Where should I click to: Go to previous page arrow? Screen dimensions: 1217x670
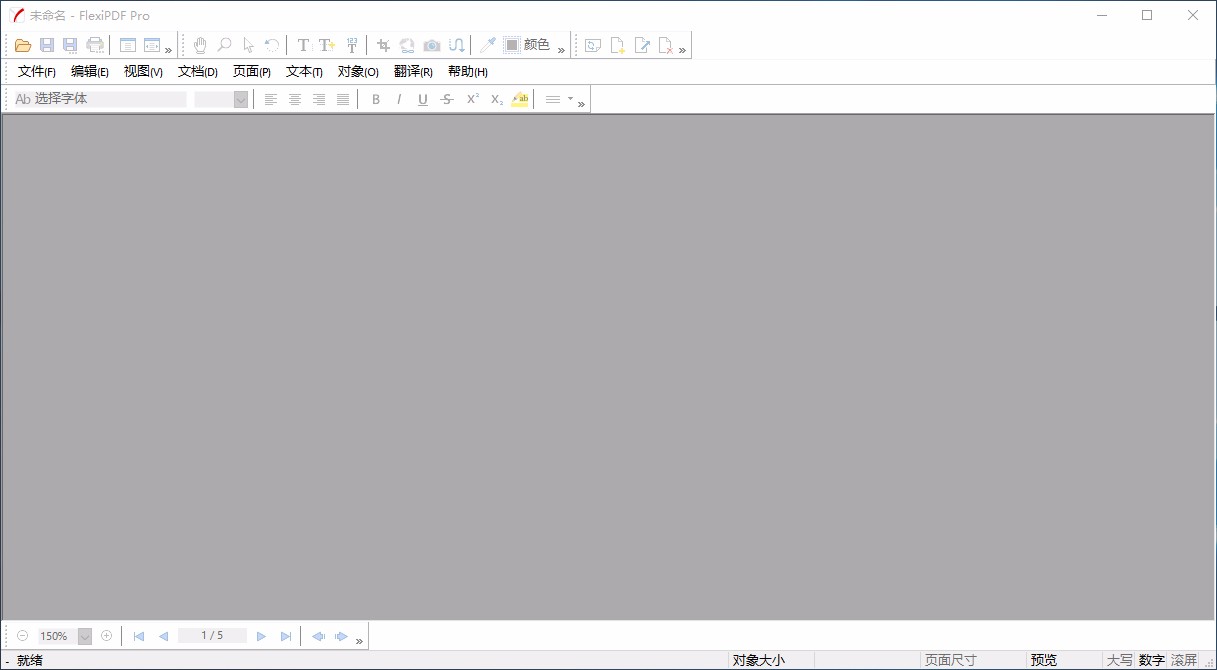(163, 636)
